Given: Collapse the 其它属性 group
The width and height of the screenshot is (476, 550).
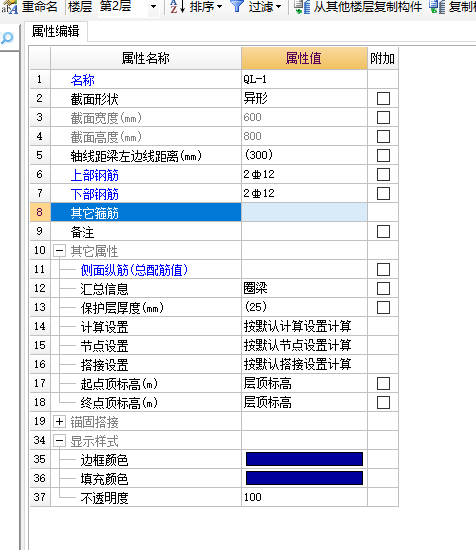Looking at the screenshot, I should 59,250.
